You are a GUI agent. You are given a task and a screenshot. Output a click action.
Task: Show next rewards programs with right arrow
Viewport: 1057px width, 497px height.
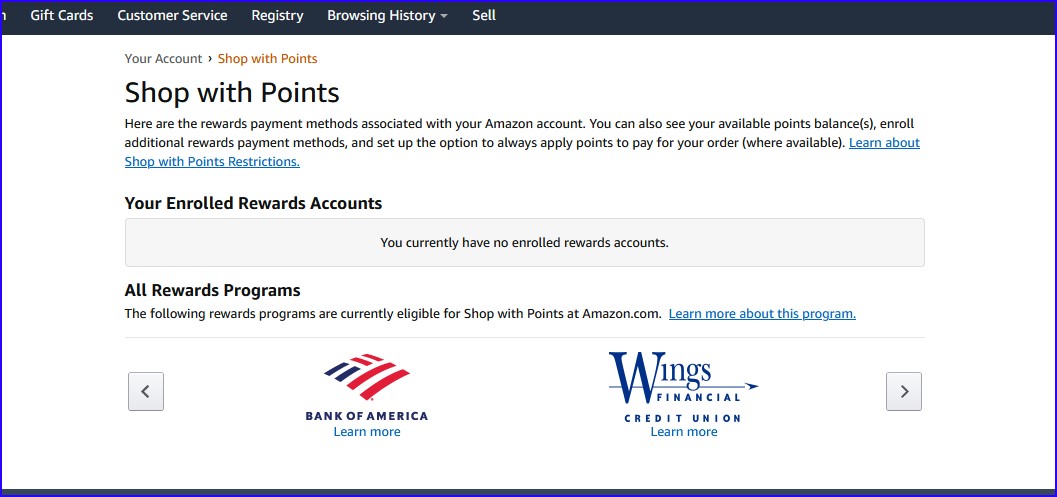904,391
